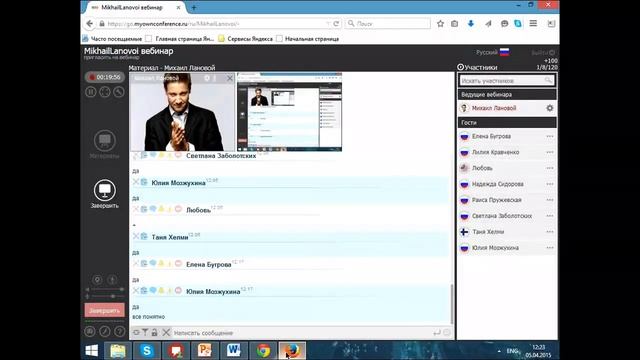Go back with the browser back arrow
This screenshot has height=360, width=640.
[x=90, y=24]
